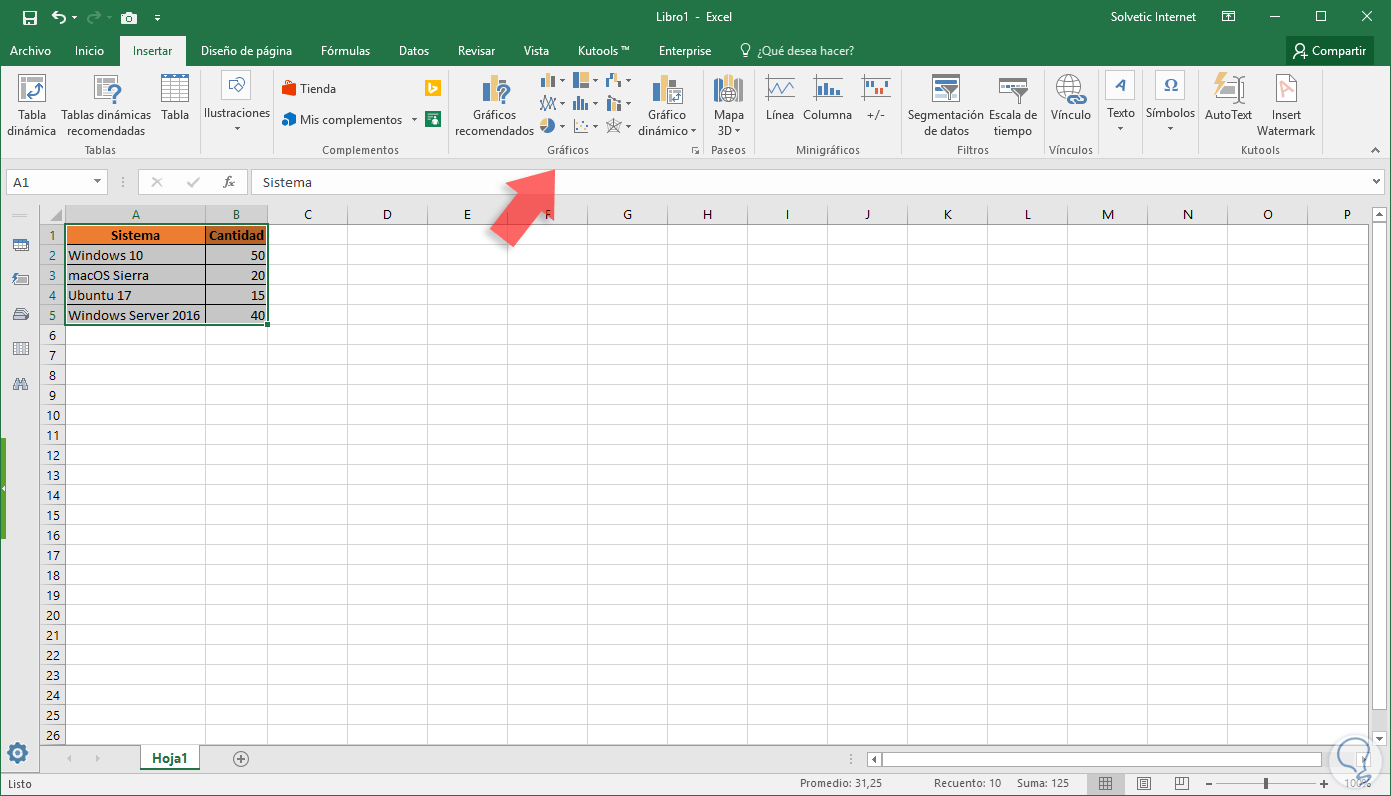The width and height of the screenshot is (1391, 796).
Task: Insert a Vínculo hyperlink
Action: [1071, 98]
